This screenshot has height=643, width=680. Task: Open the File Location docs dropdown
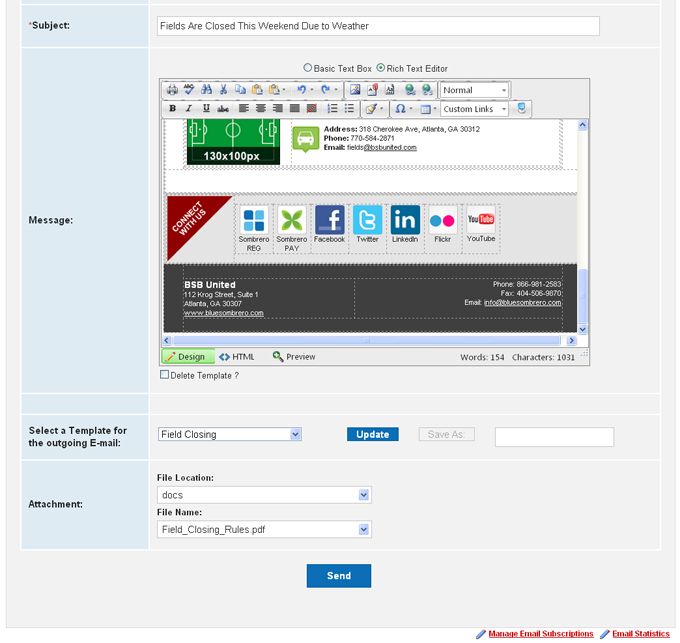click(264, 495)
